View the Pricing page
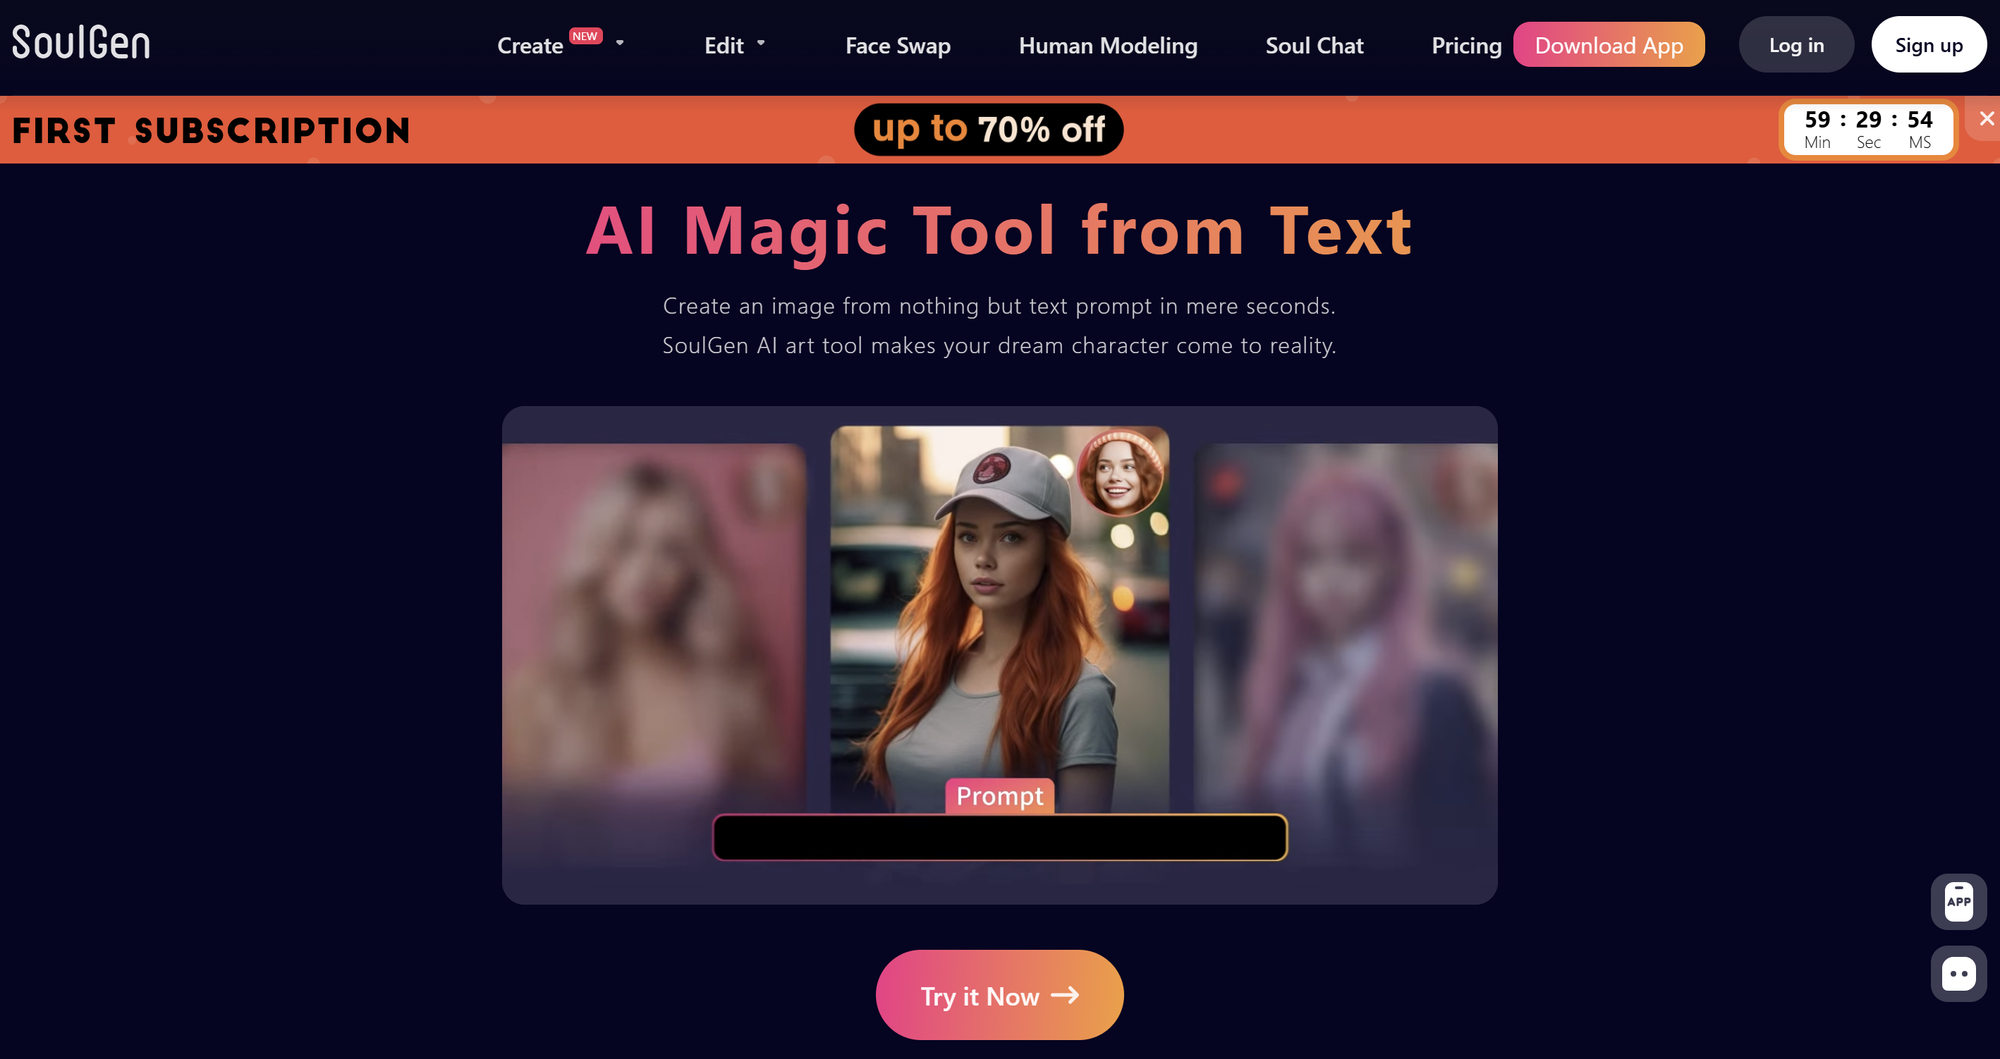The image size is (2000, 1059). click(1466, 46)
